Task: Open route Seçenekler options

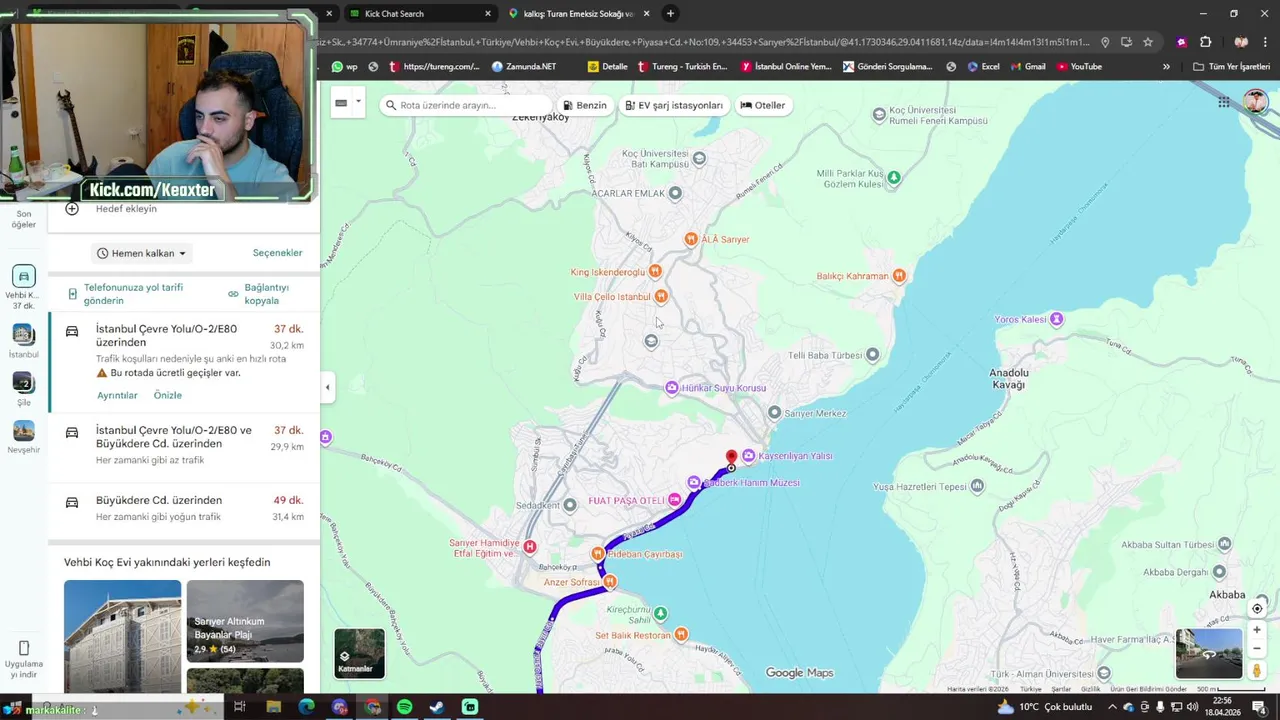Action: click(x=277, y=253)
